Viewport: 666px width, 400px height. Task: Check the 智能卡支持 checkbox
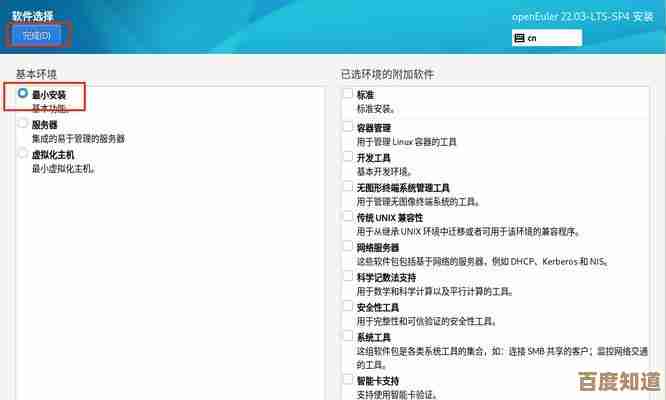tap(348, 379)
